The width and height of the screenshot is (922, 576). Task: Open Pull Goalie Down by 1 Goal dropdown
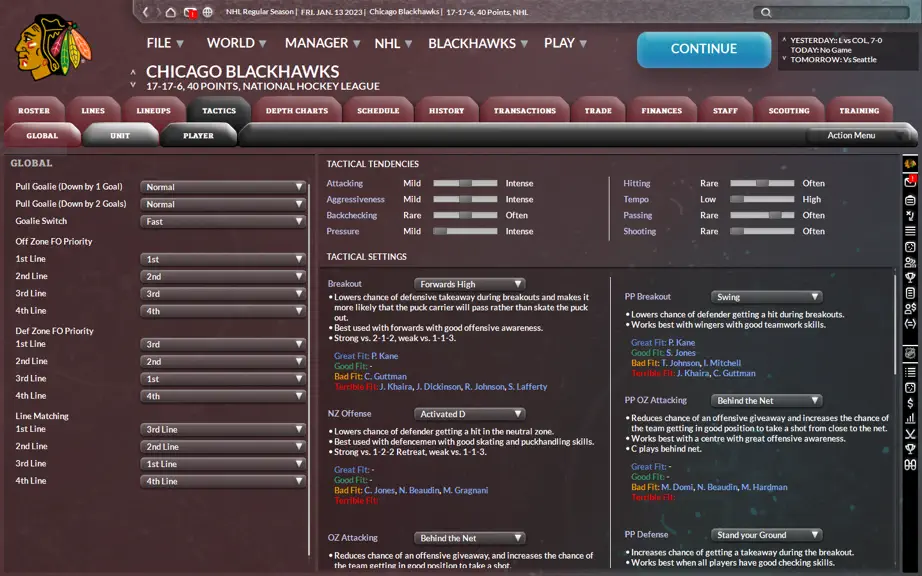click(223, 187)
